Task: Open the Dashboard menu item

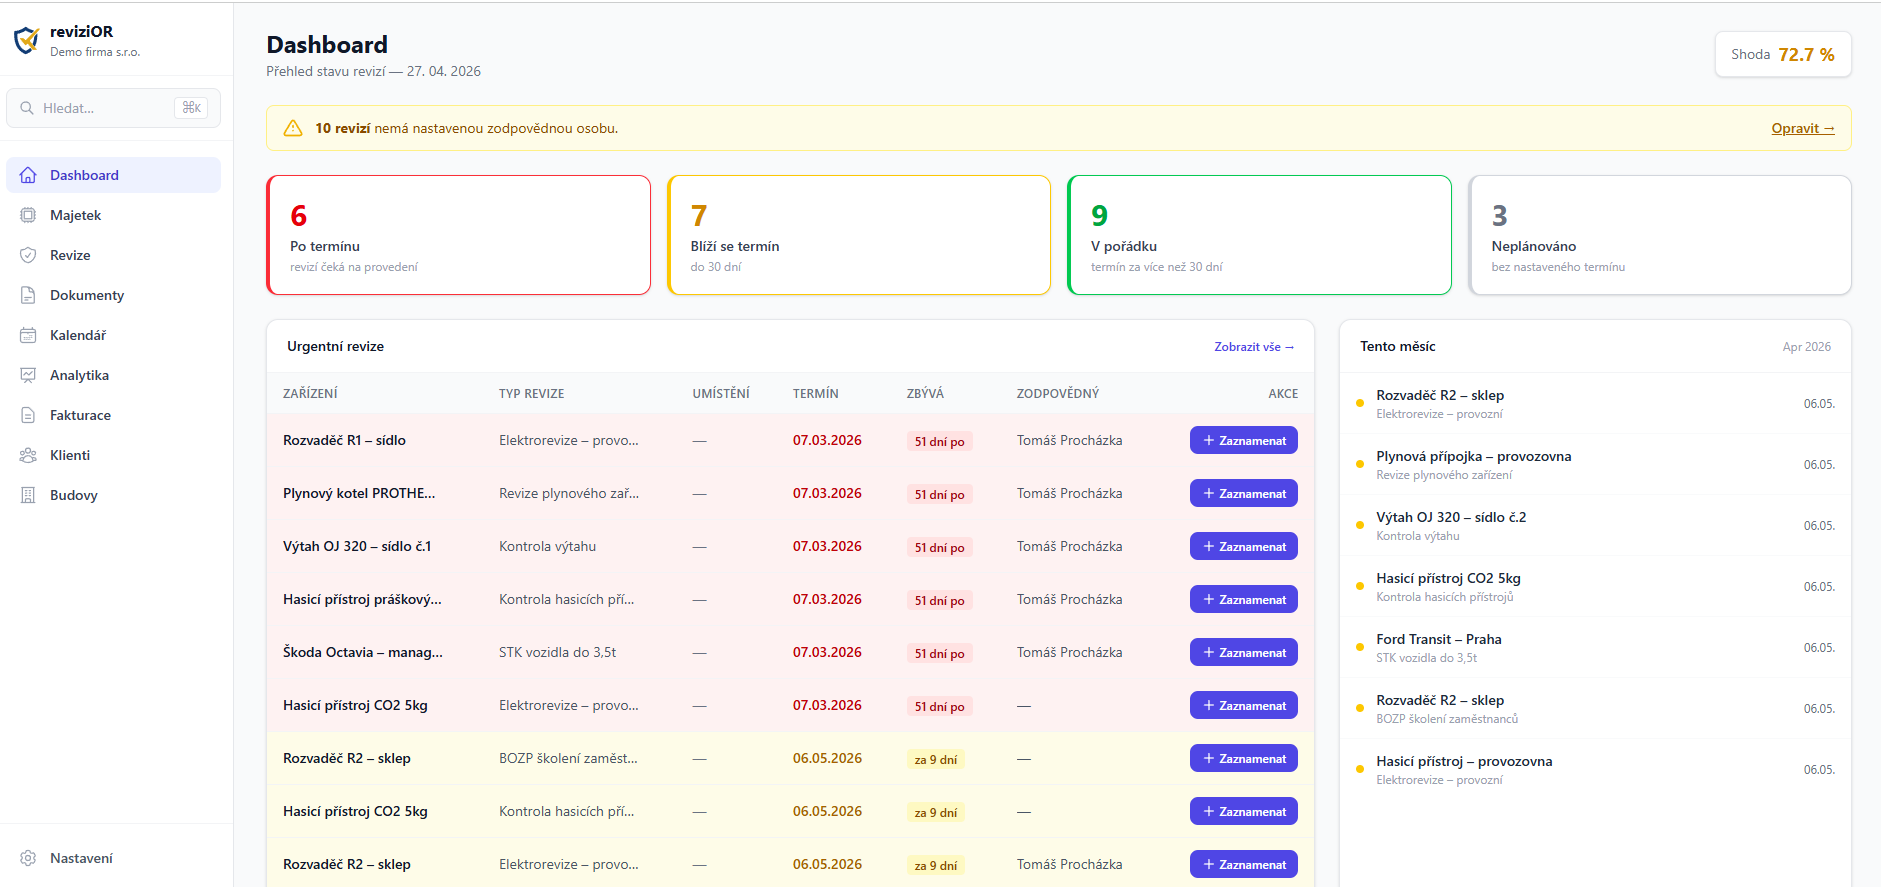Action: [113, 175]
